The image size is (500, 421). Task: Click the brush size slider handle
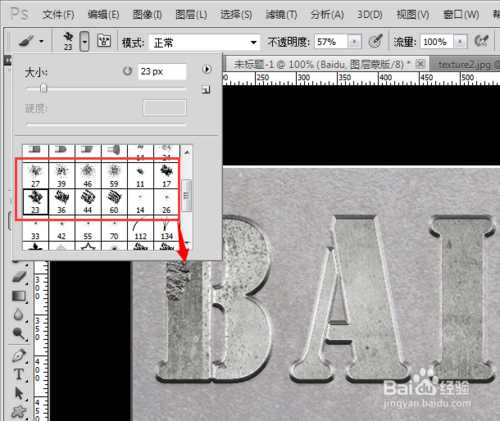coord(44,89)
